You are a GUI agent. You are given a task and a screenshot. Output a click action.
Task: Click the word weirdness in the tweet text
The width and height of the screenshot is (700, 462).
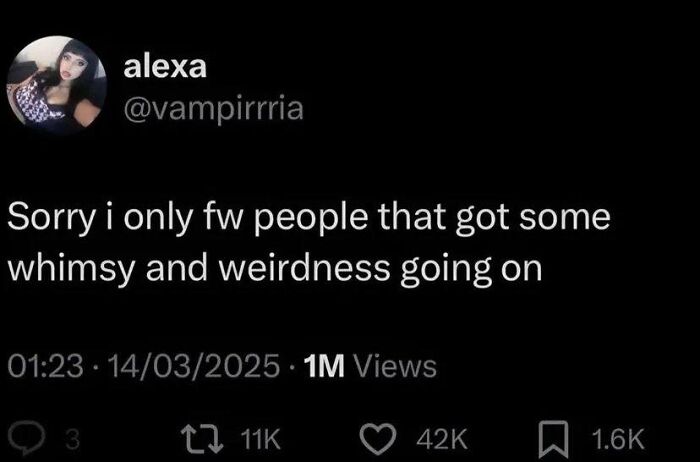click(x=305, y=266)
